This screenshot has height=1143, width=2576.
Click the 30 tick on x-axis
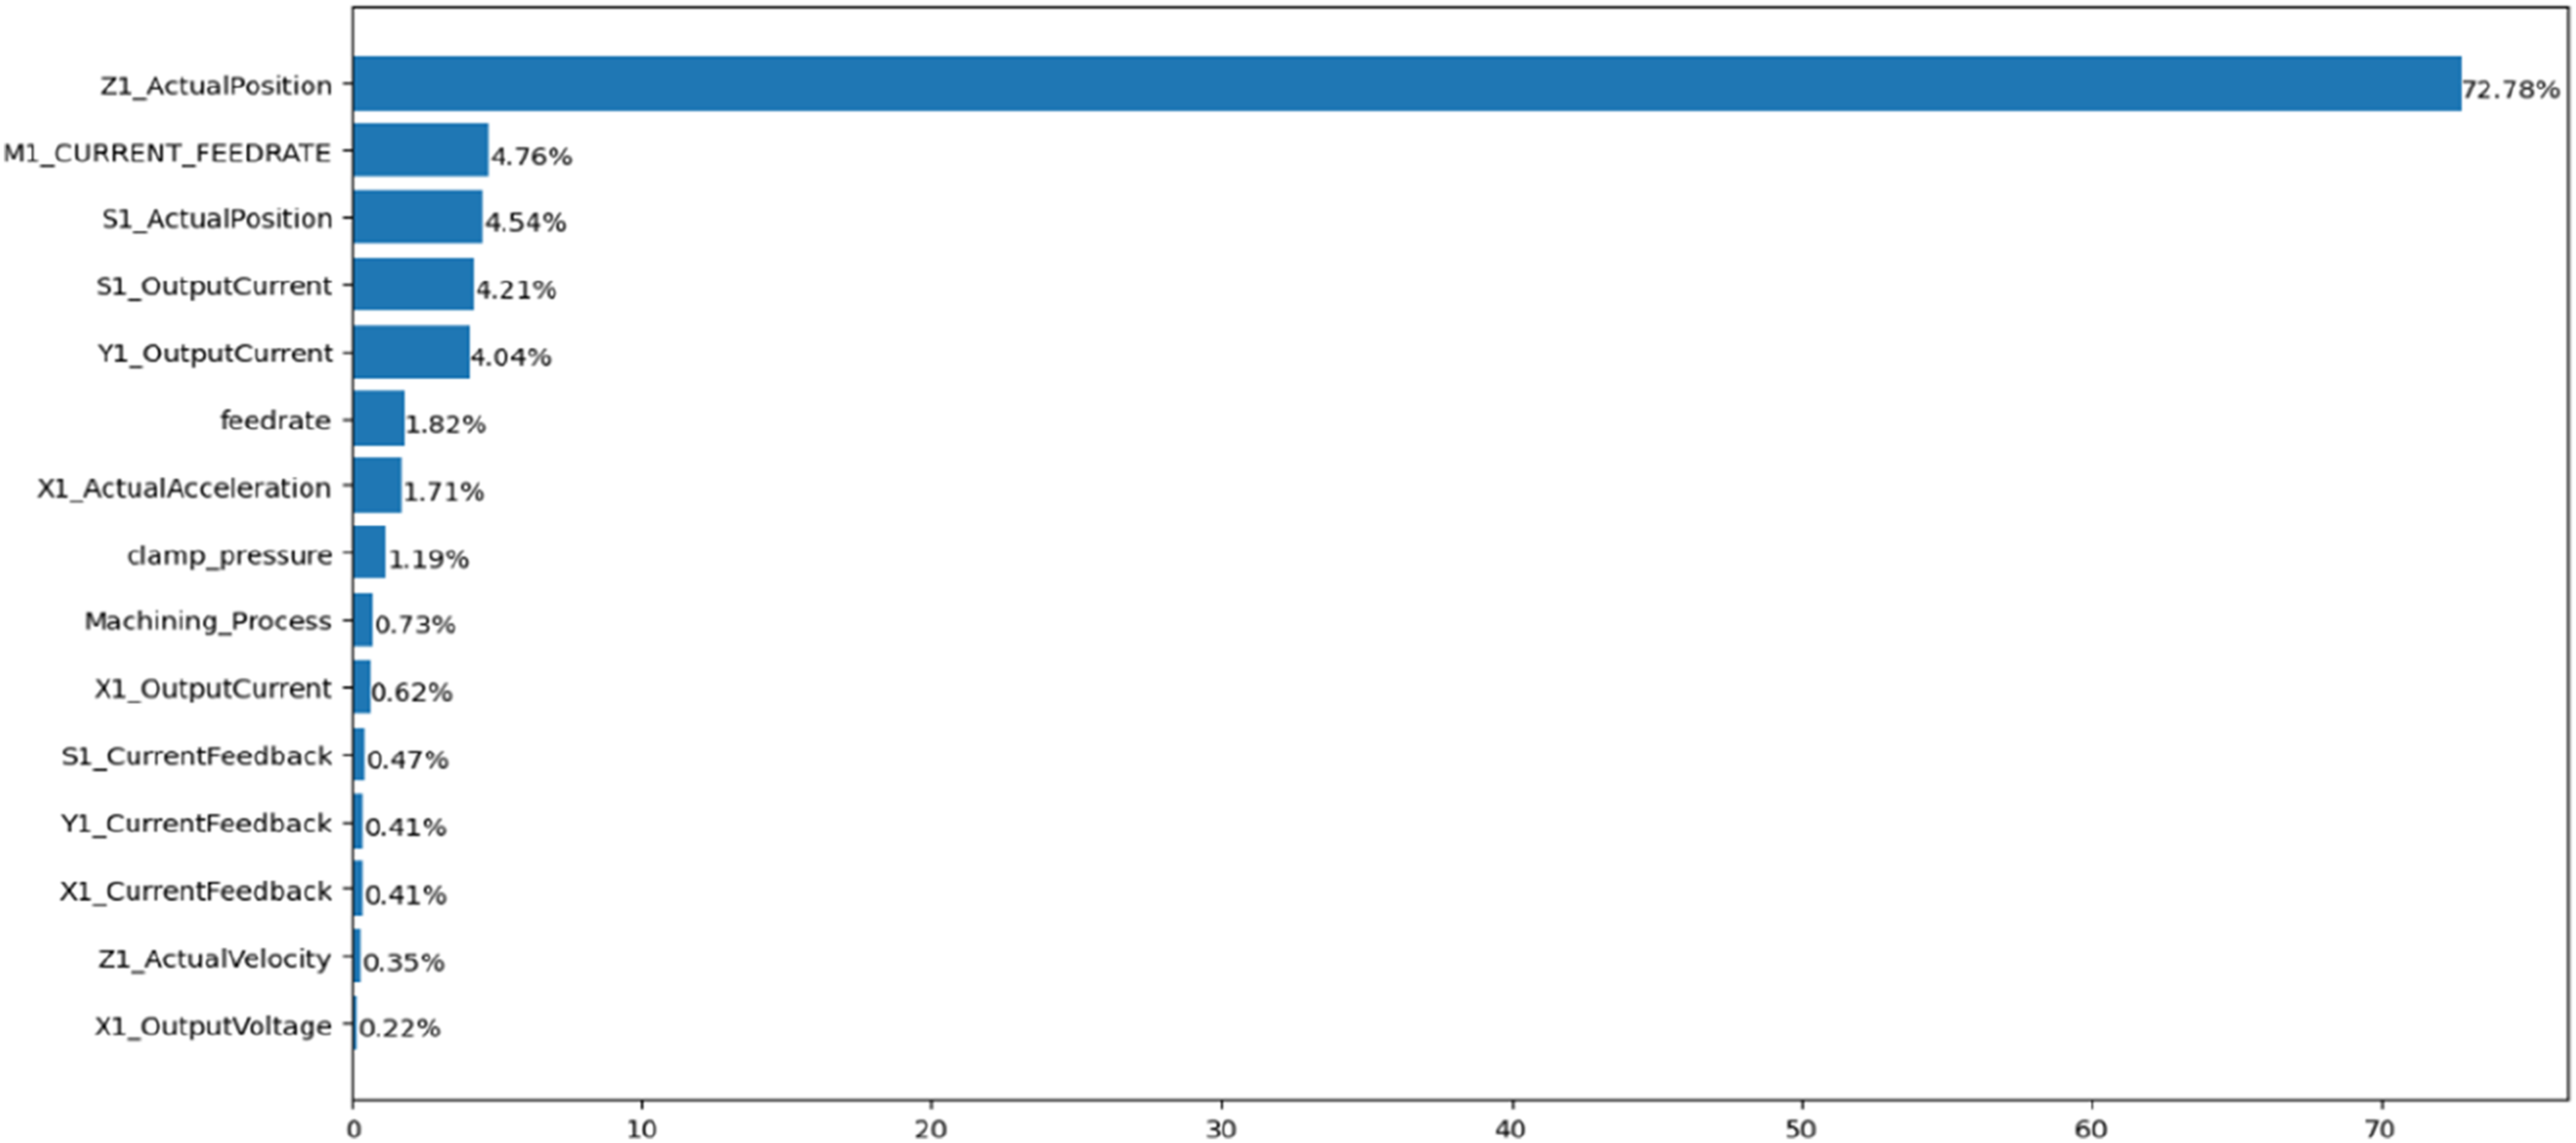(1221, 1129)
